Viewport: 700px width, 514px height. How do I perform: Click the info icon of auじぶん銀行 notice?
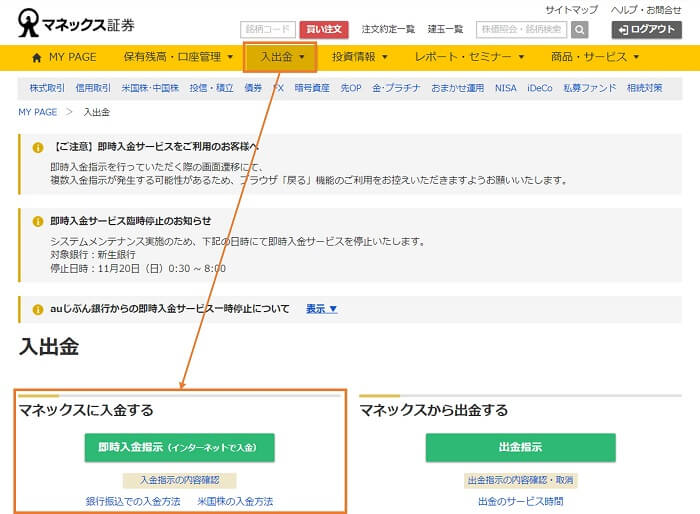click(38, 309)
